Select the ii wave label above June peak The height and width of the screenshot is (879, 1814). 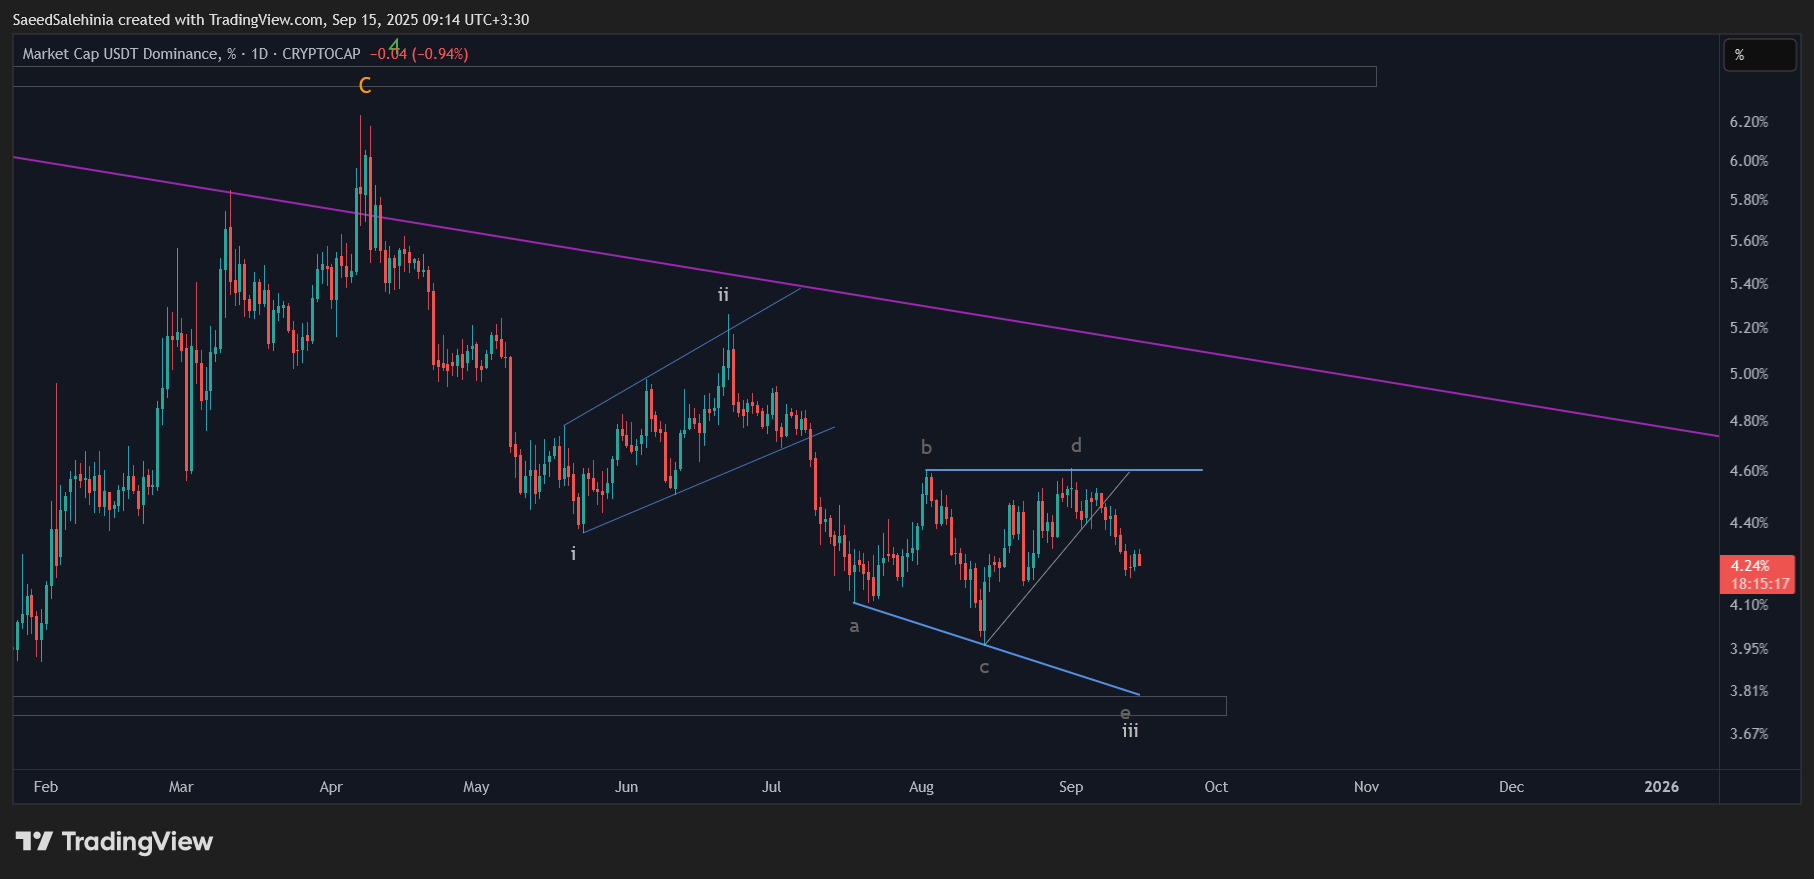coord(723,295)
